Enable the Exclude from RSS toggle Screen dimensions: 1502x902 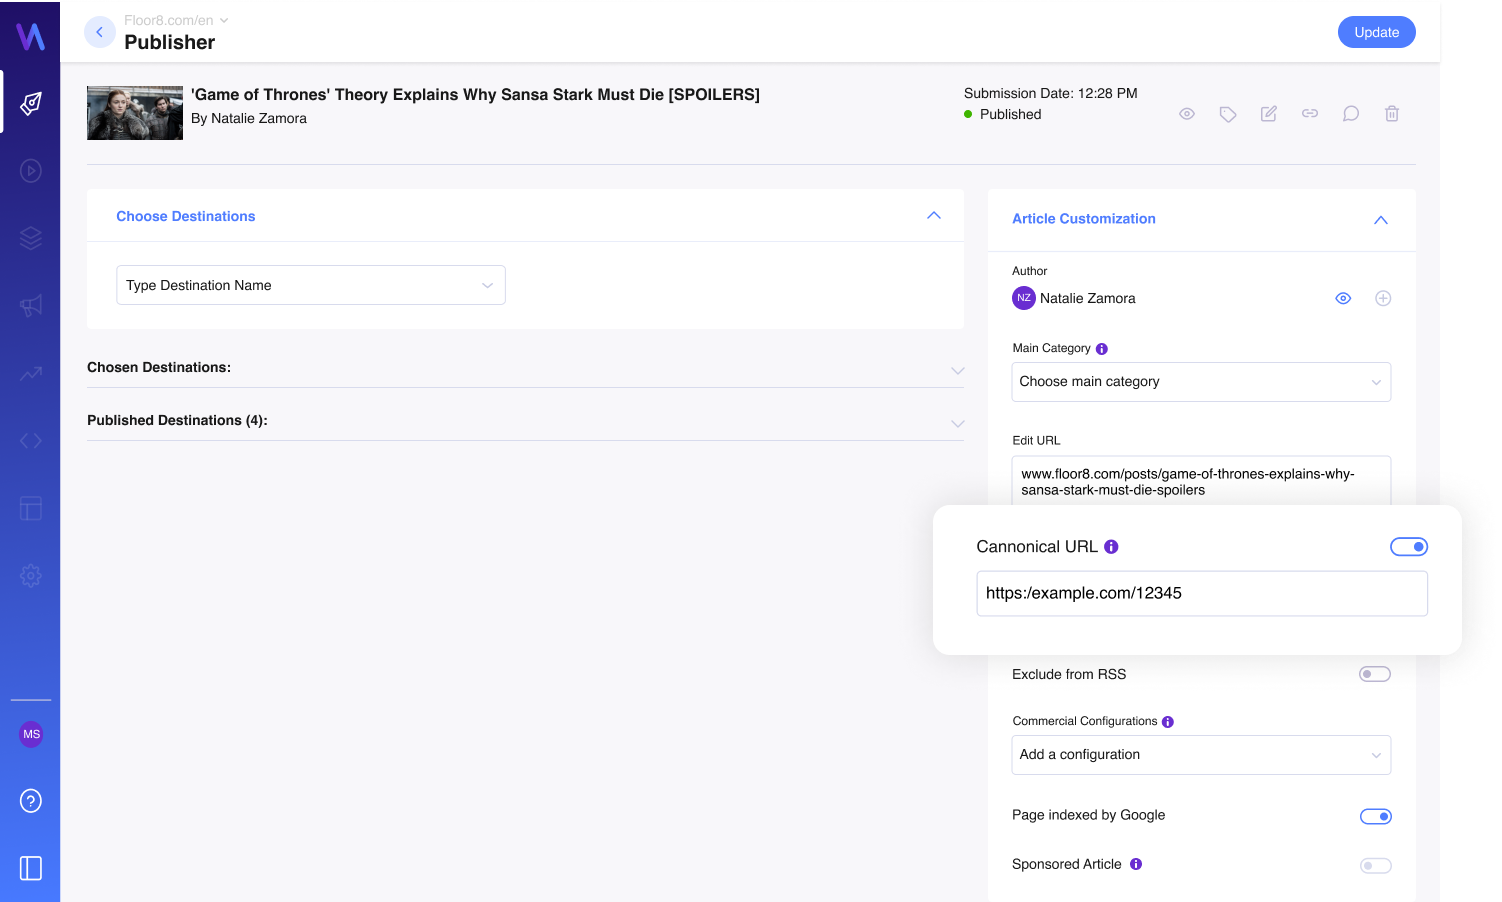coord(1375,674)
